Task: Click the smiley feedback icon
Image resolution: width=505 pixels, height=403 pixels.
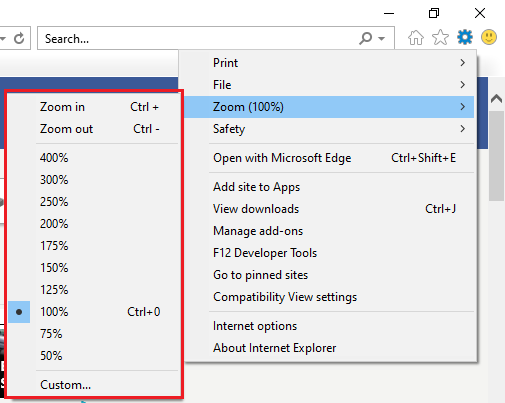Action: pyautogui.click(x=489, y=37)
